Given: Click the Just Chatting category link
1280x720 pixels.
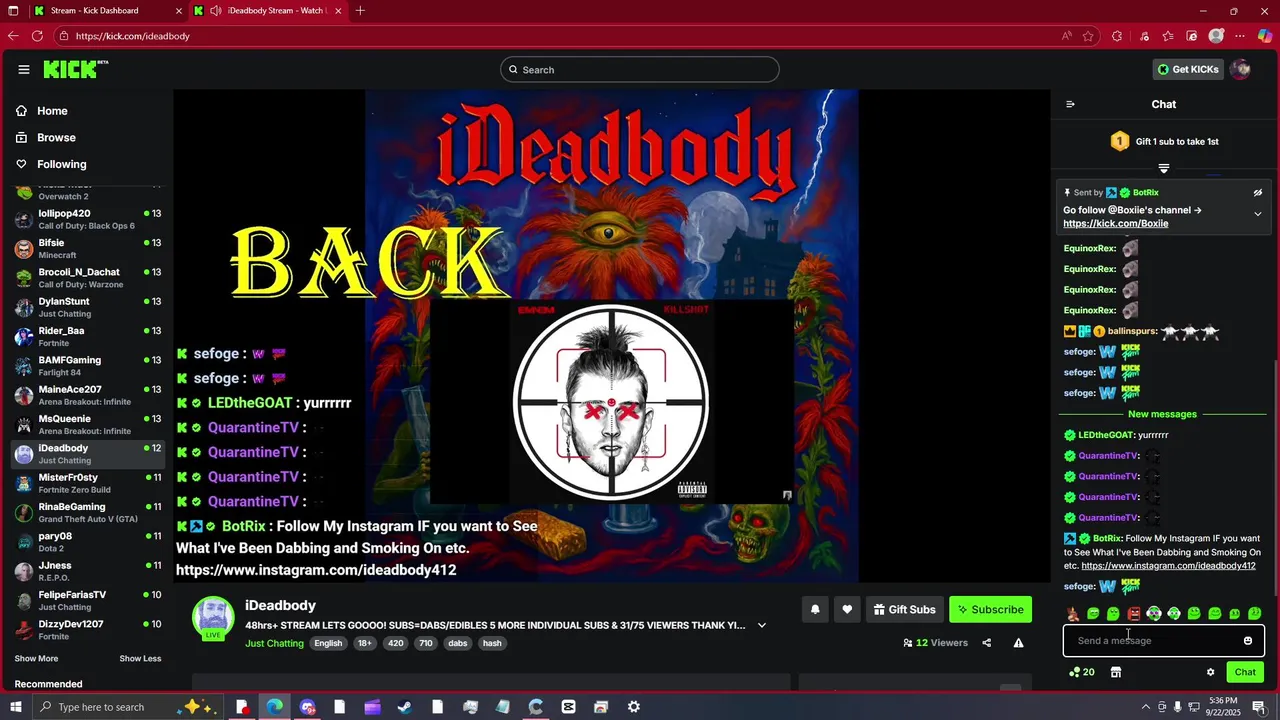Looking at the screenshot, I should click(x=274, y=643).
